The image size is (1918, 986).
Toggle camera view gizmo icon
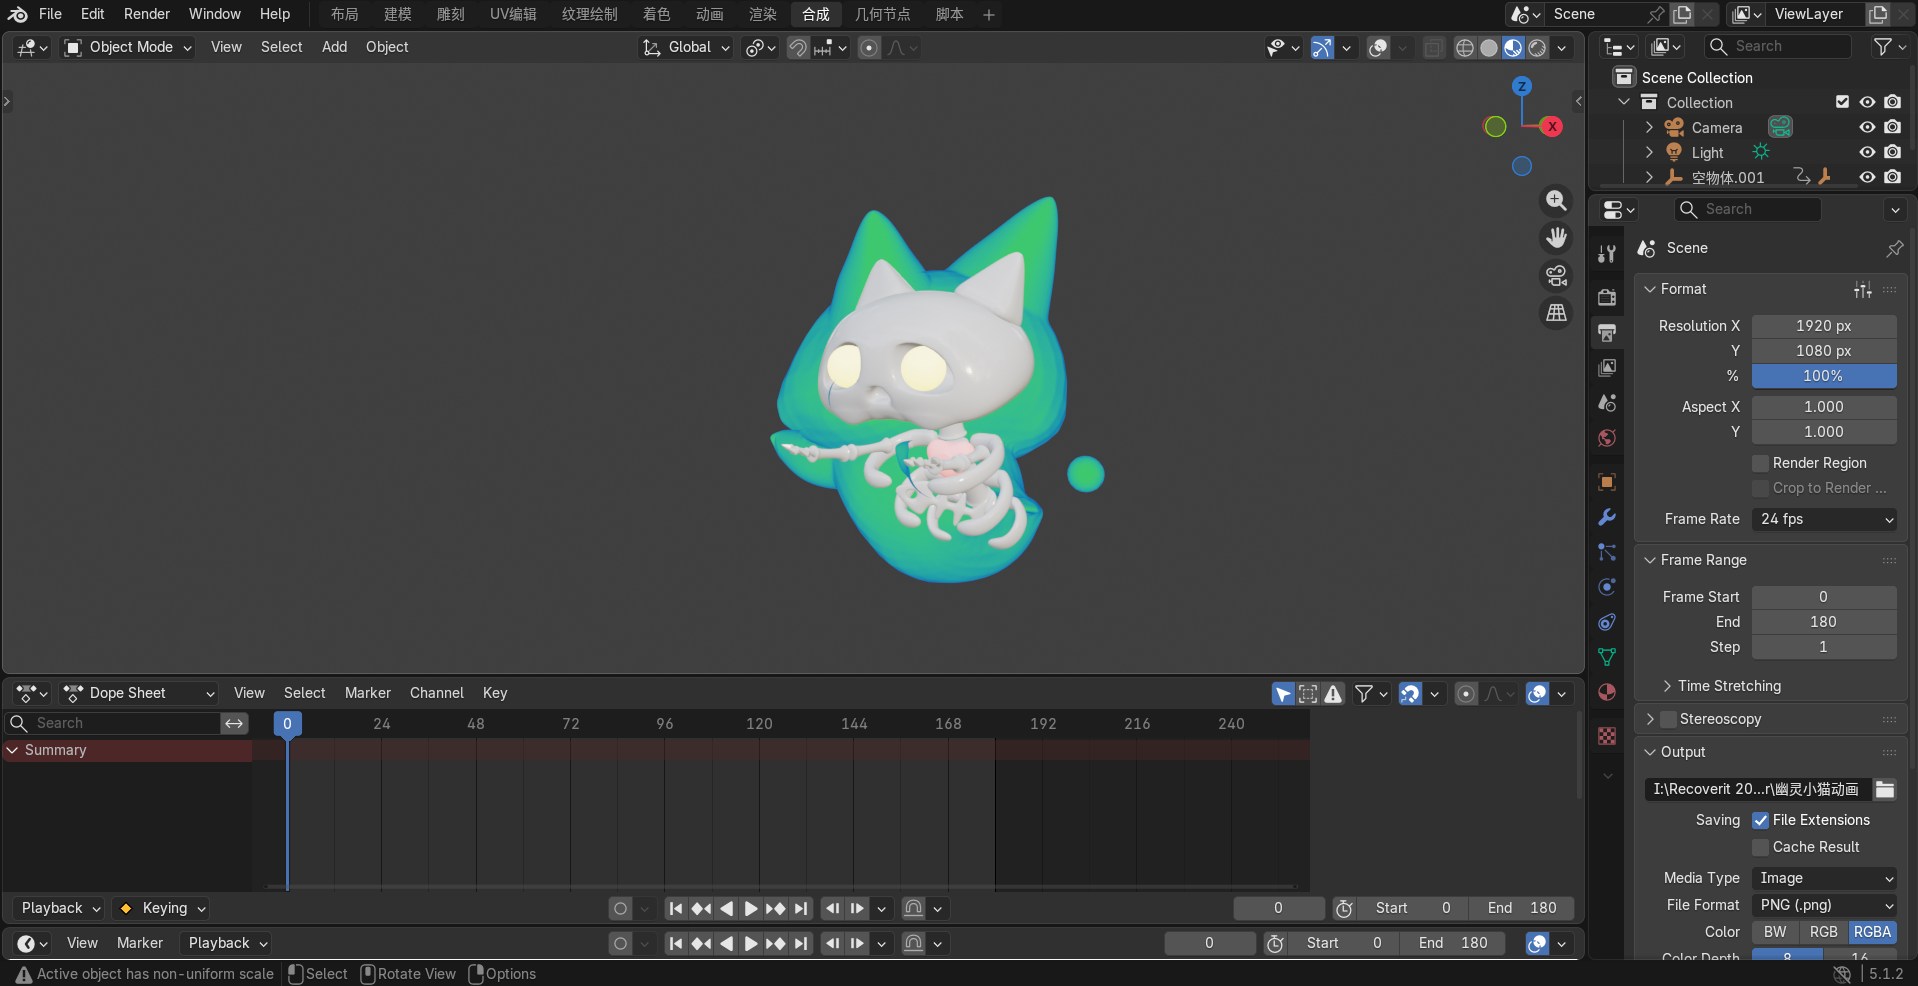(1556, 276)
